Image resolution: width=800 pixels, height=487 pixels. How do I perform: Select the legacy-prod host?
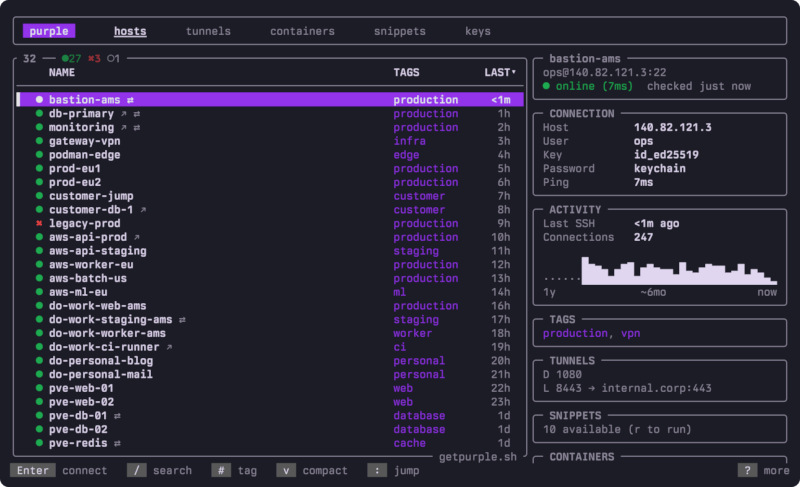270,223
